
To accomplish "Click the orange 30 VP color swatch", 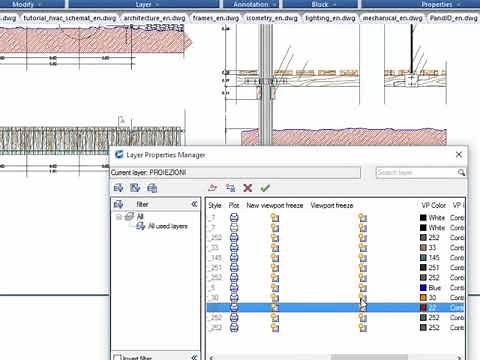I will point(423,298).
